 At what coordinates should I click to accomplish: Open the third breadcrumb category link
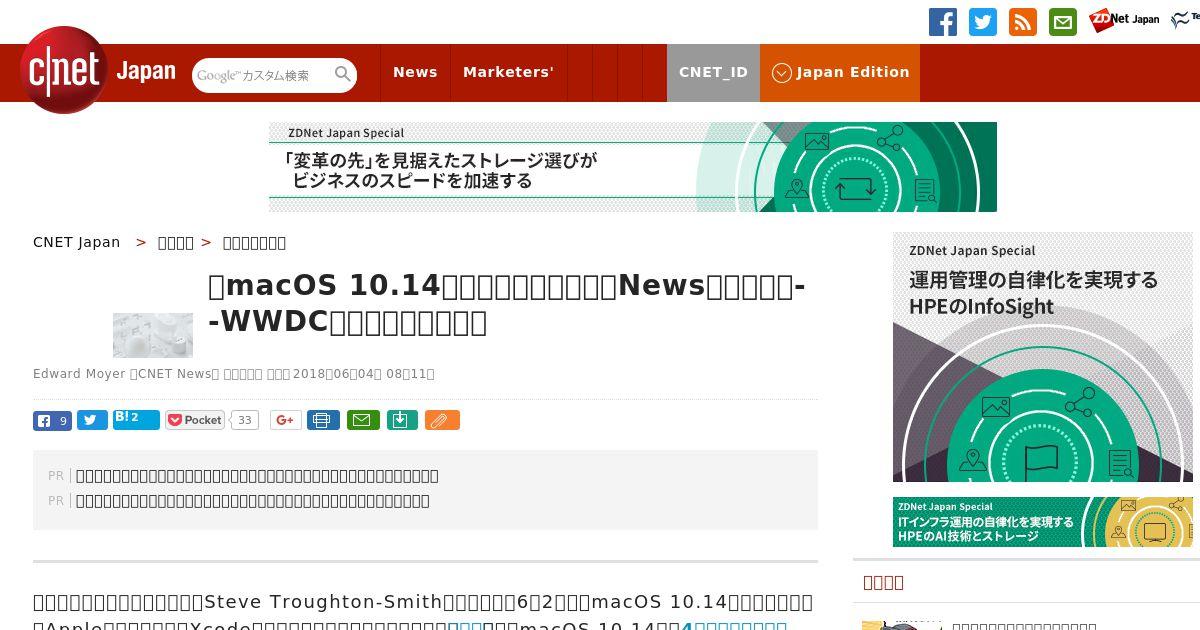(254, 242)
